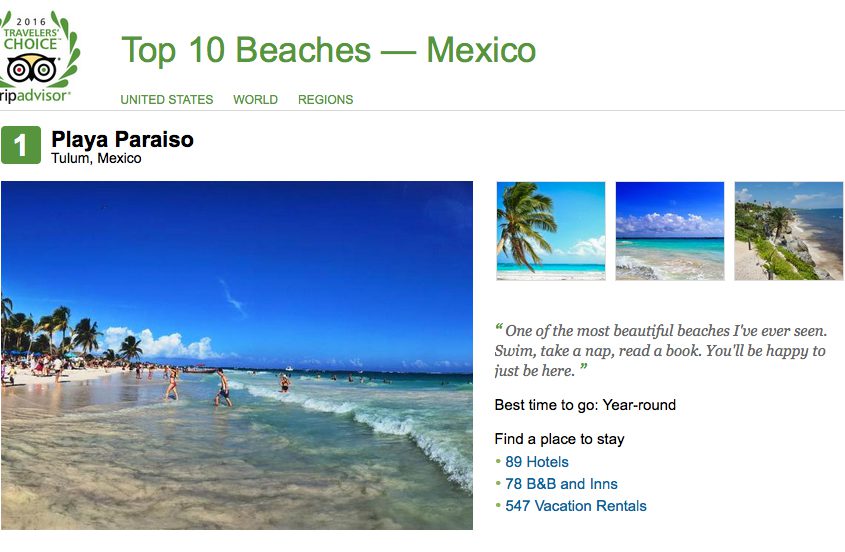845x552 pixels.
Task: Click the TripAdvisor owl logo
Action: tap(32, 68)
